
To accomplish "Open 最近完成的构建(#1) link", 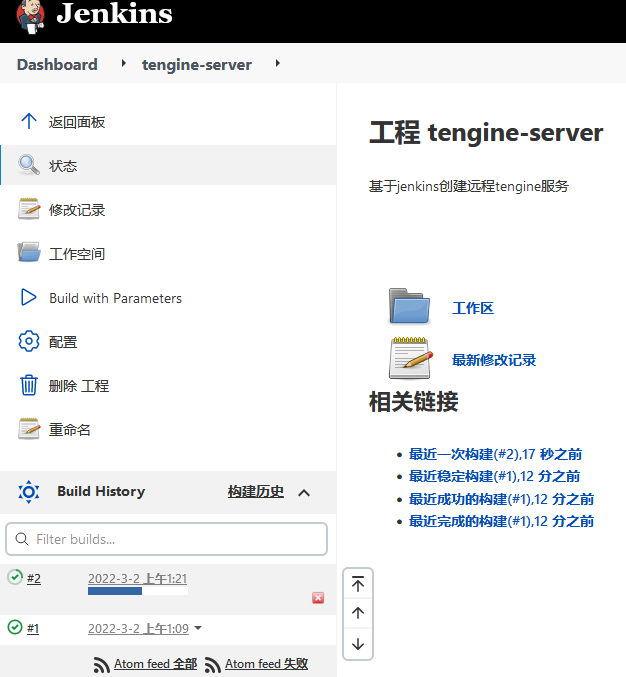I will (501, 521).
